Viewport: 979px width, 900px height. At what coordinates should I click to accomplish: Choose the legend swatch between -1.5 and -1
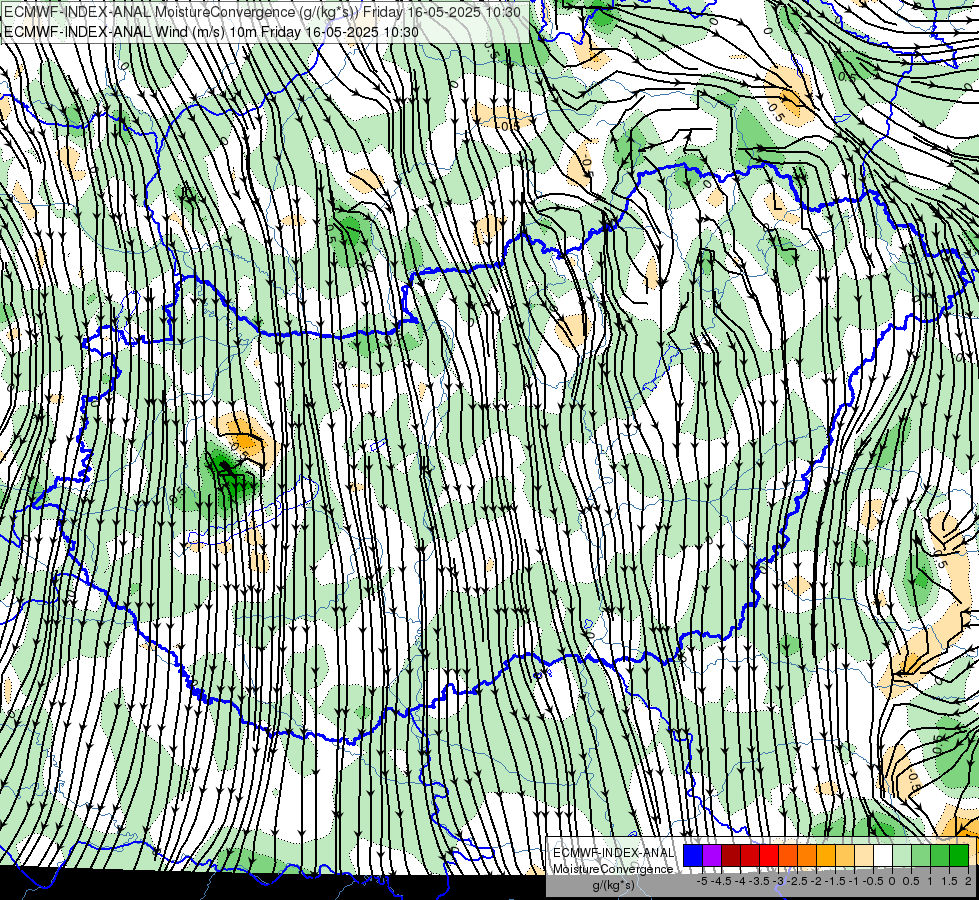point(826,855)
